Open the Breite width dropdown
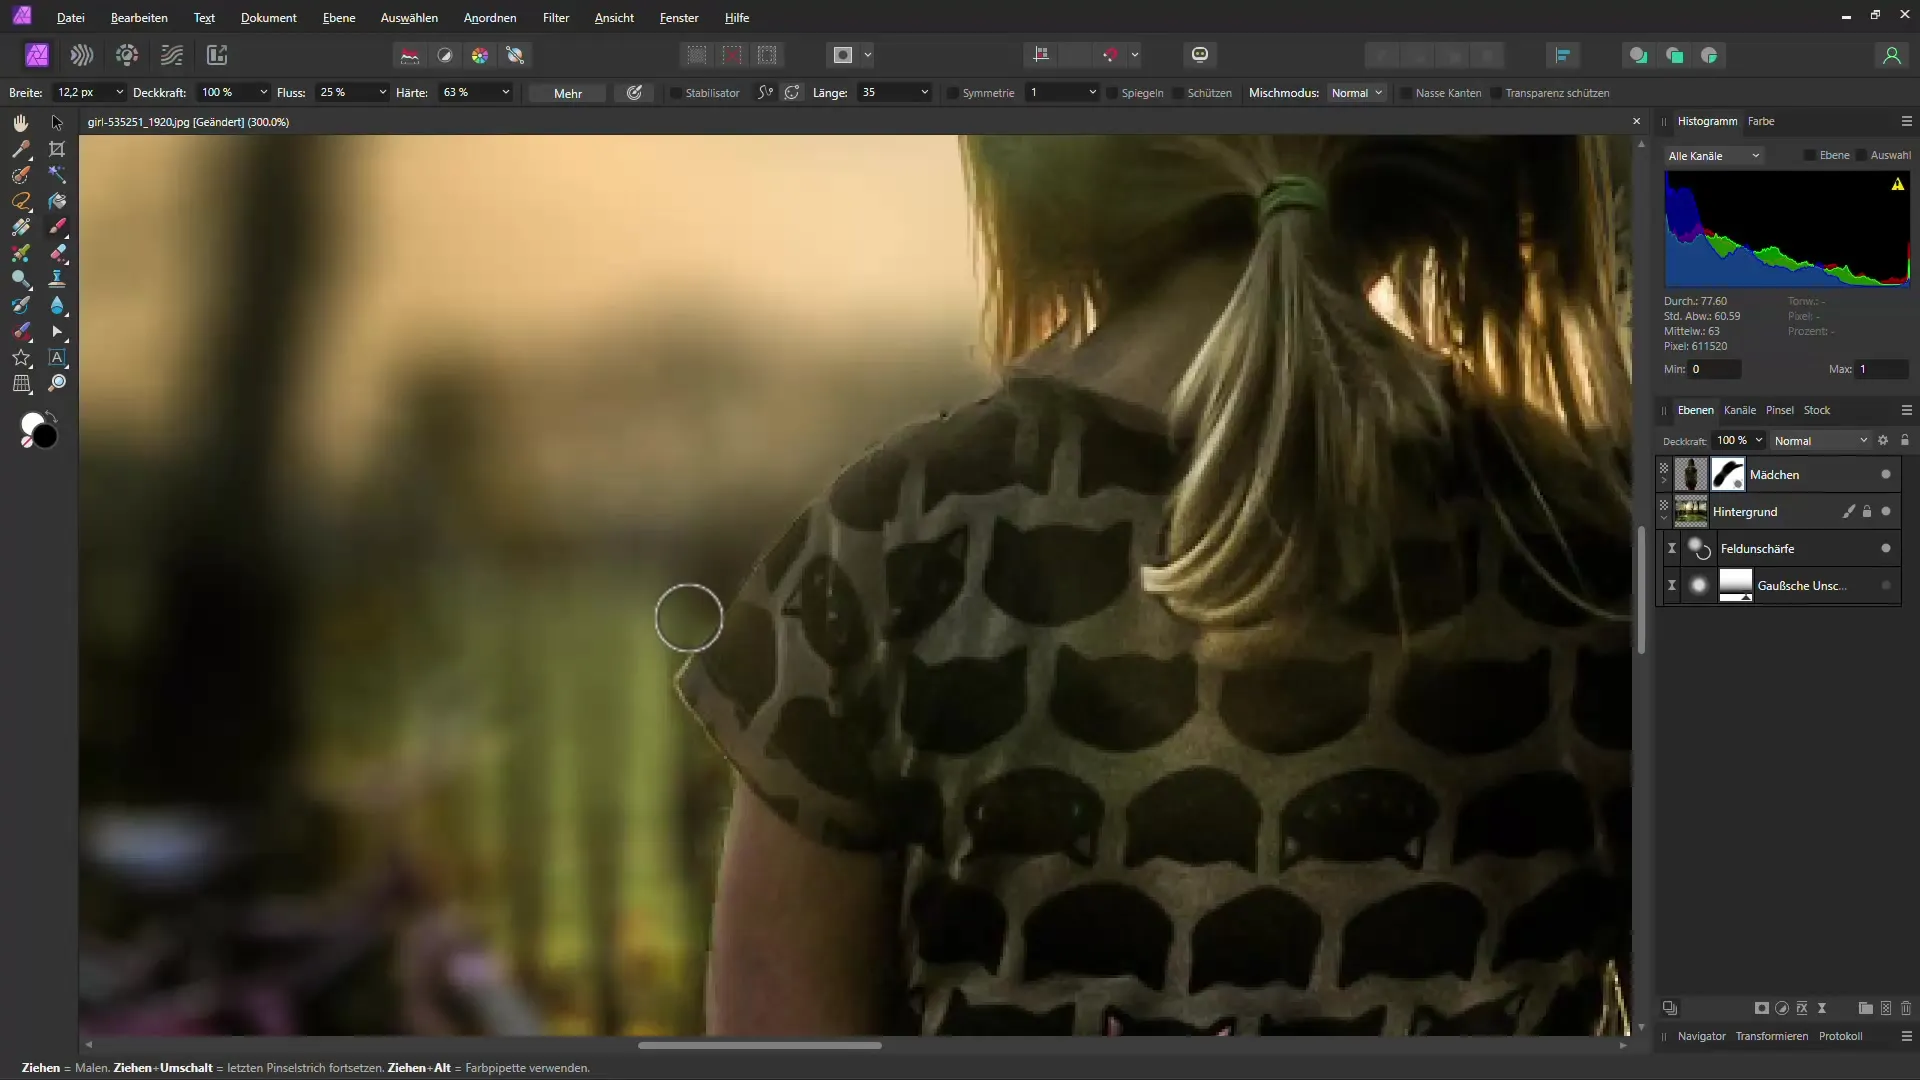The width and height of the screenshot is (1920, 1080). point(120,93)
